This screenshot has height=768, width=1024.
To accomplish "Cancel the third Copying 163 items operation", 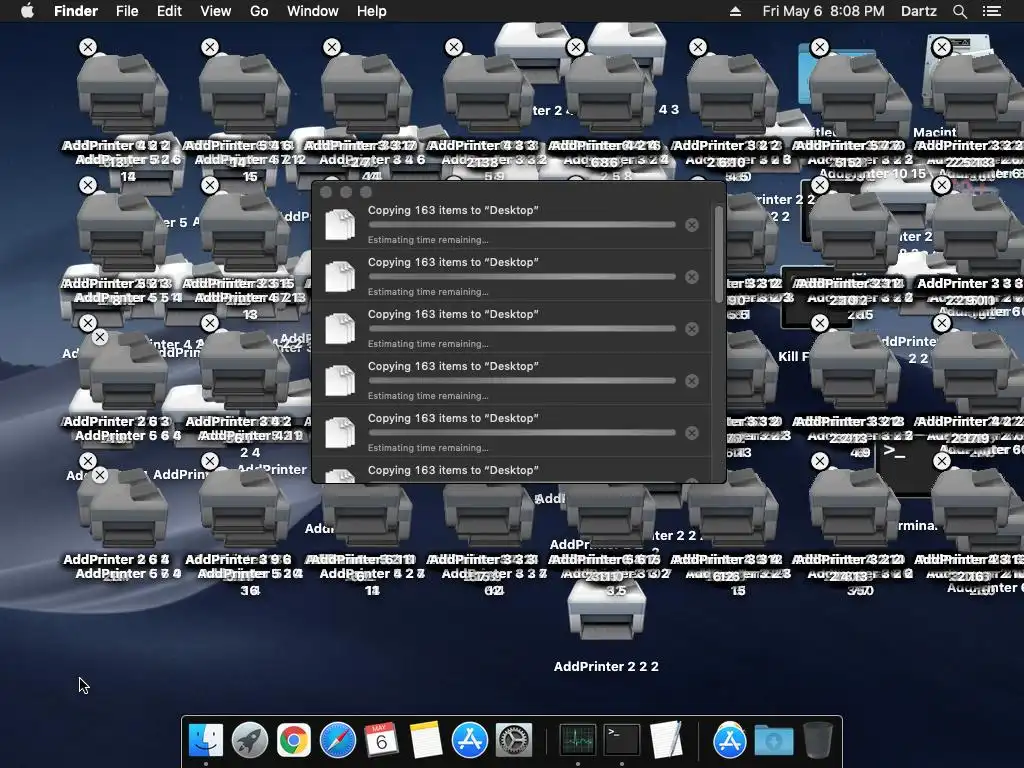I will point(692,329).
